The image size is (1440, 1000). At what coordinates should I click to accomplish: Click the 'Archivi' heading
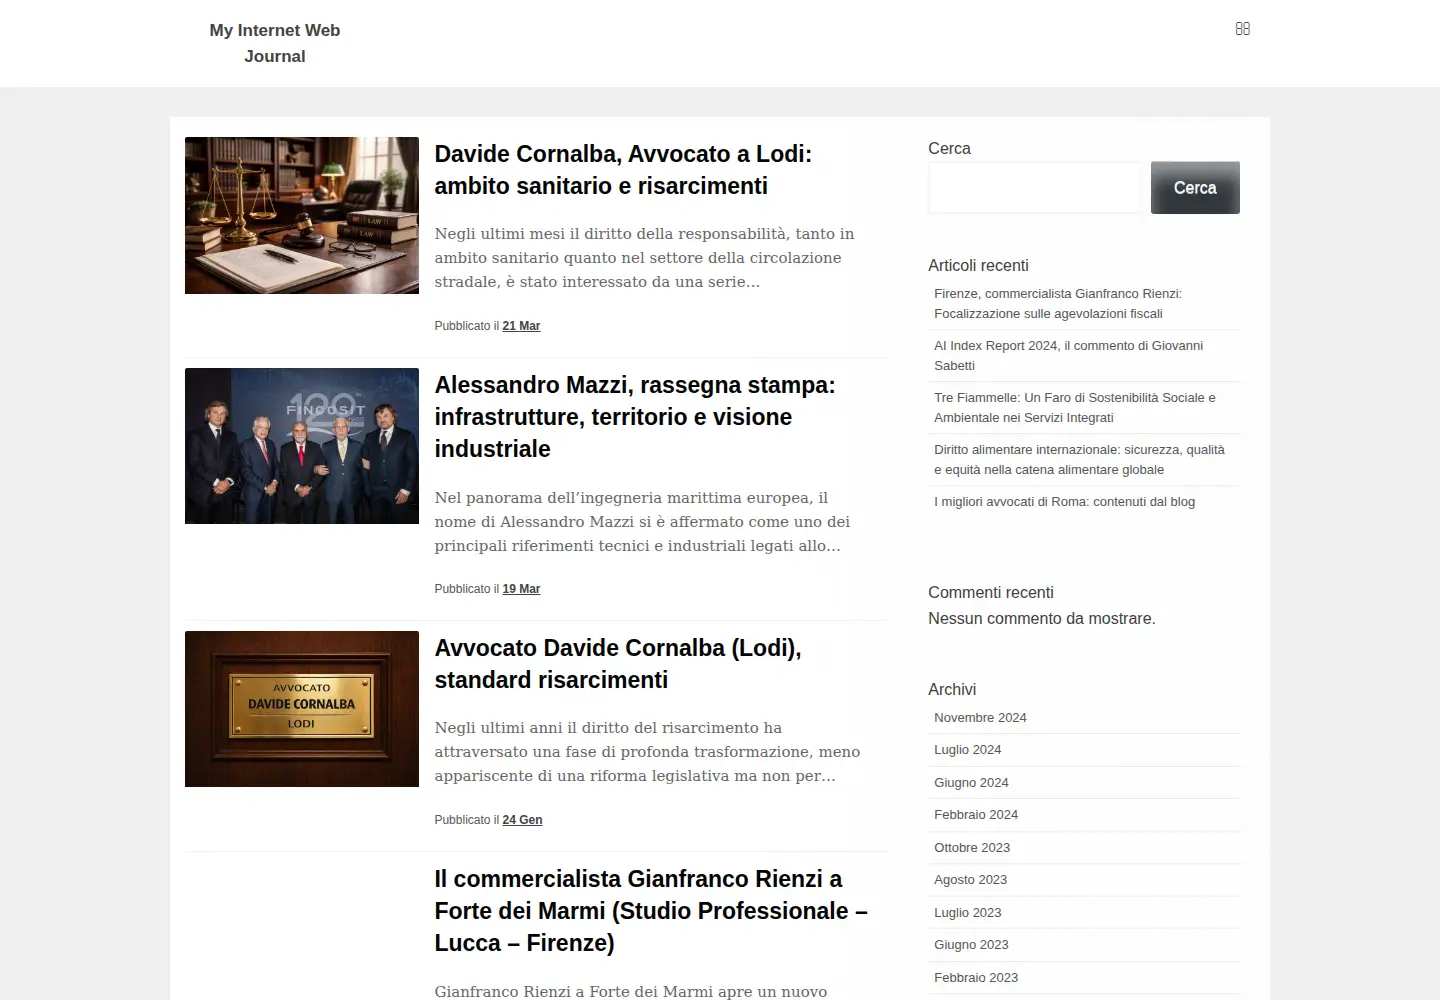(952, 690)
